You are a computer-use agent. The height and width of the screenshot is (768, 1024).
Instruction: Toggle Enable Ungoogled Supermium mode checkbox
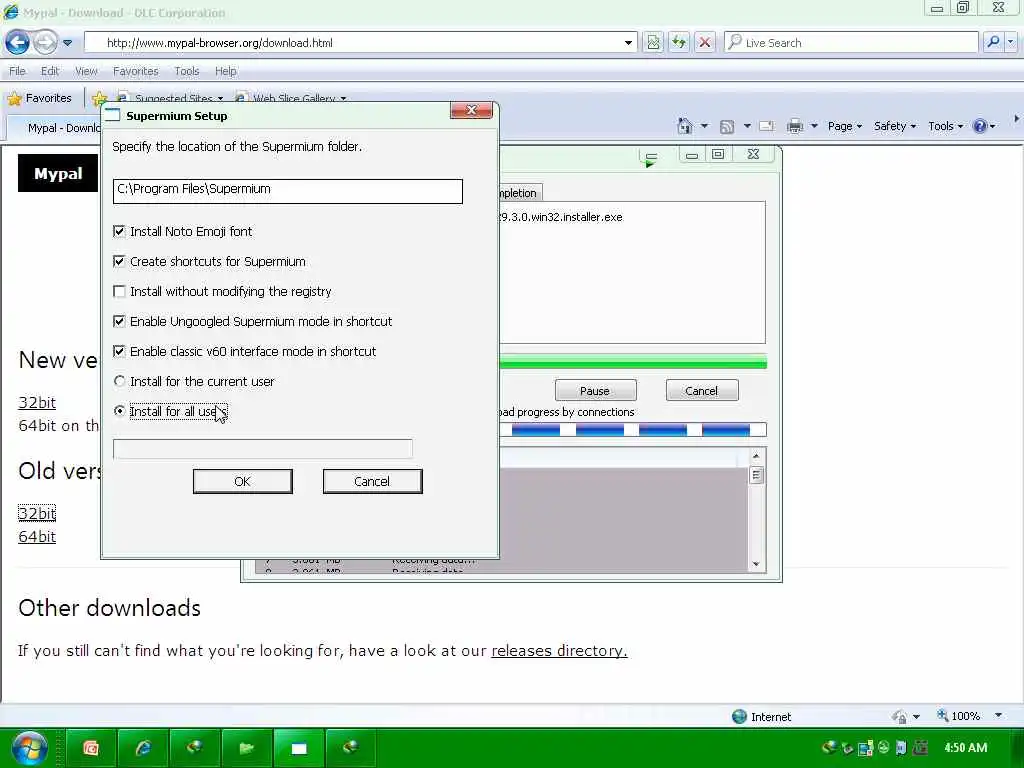(x=120, y=321)
